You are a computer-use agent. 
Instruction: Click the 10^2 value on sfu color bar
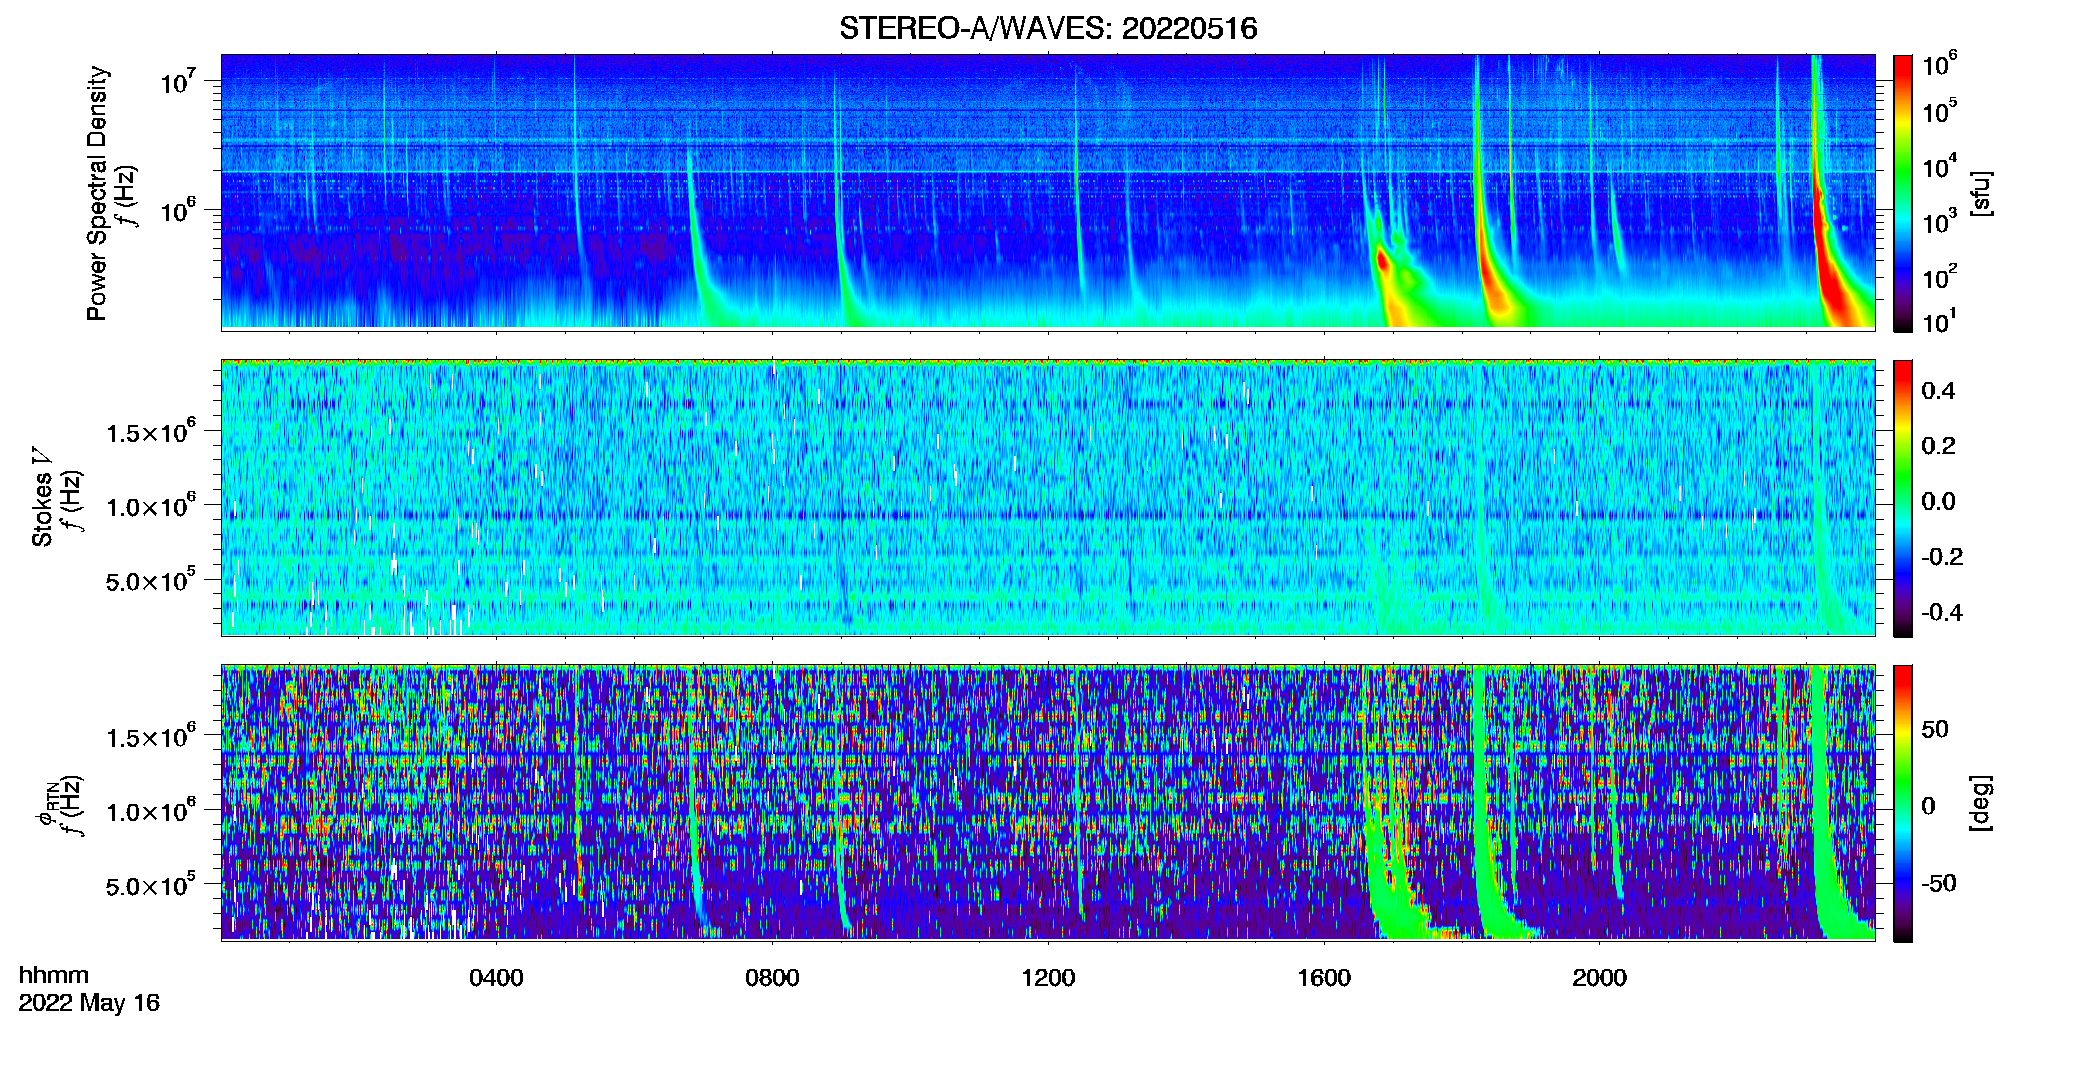tap(1940, 276)
